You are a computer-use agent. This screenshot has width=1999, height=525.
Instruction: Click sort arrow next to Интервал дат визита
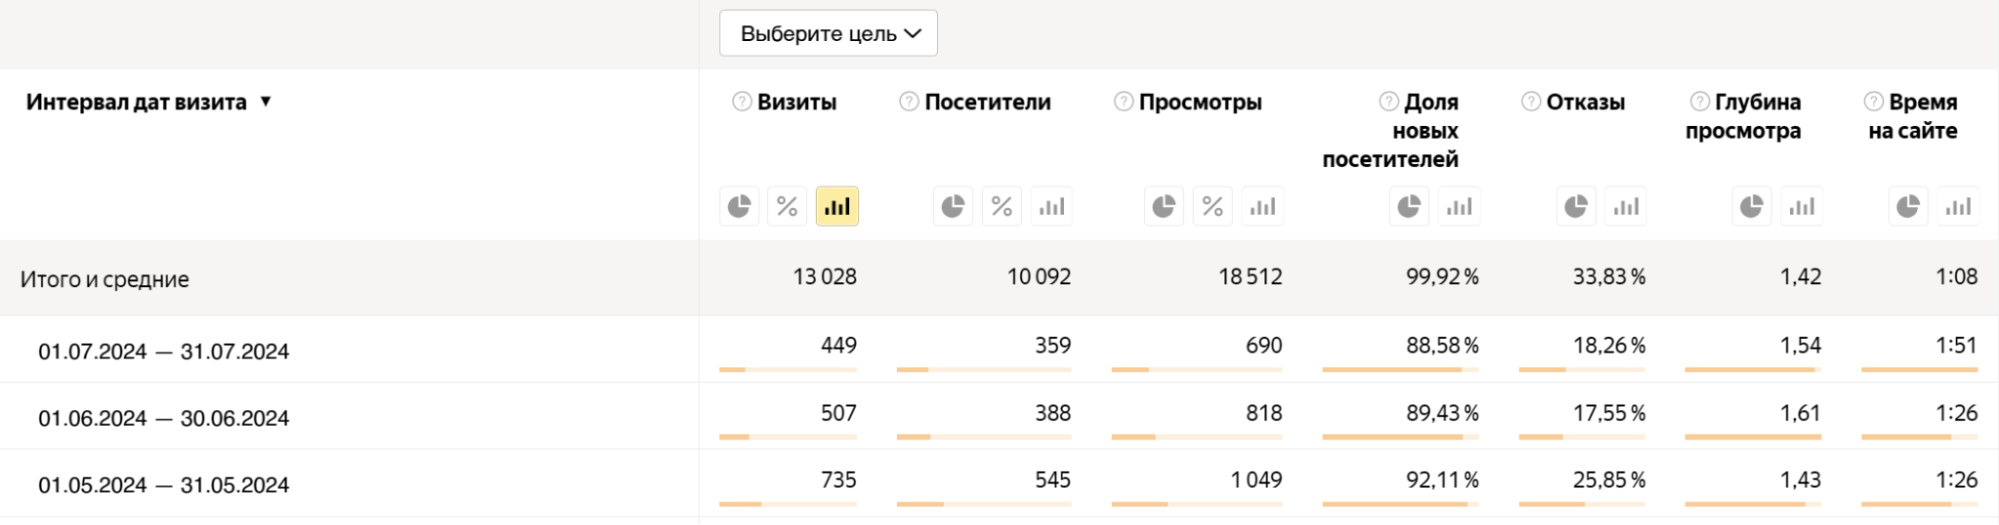[266, 101]
